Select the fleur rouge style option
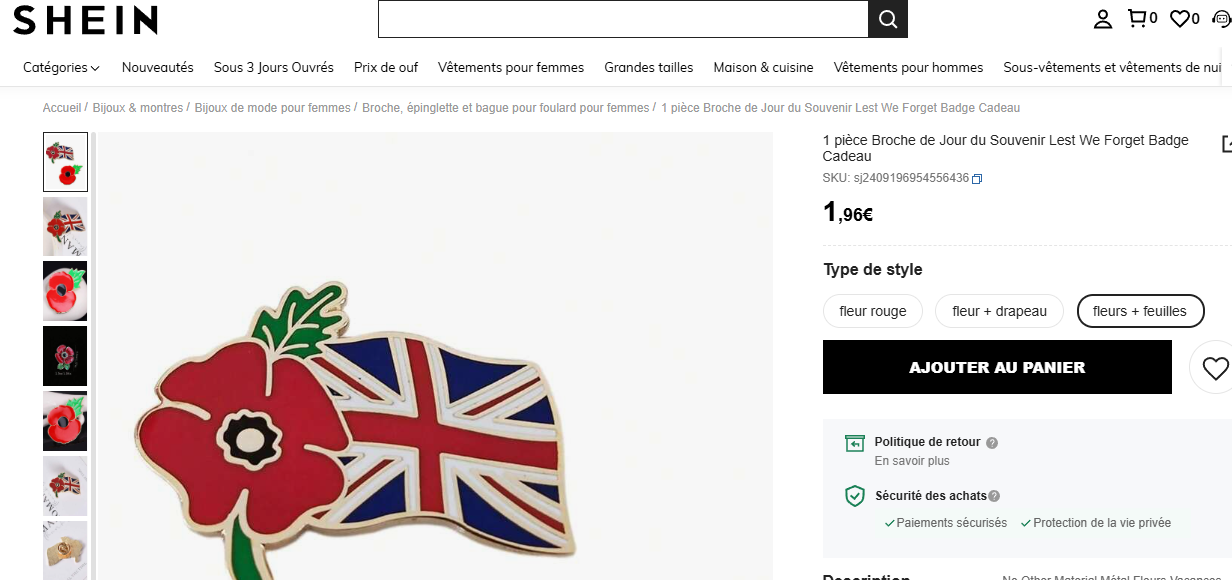The image size is (1232, 580). pos(873,311)
